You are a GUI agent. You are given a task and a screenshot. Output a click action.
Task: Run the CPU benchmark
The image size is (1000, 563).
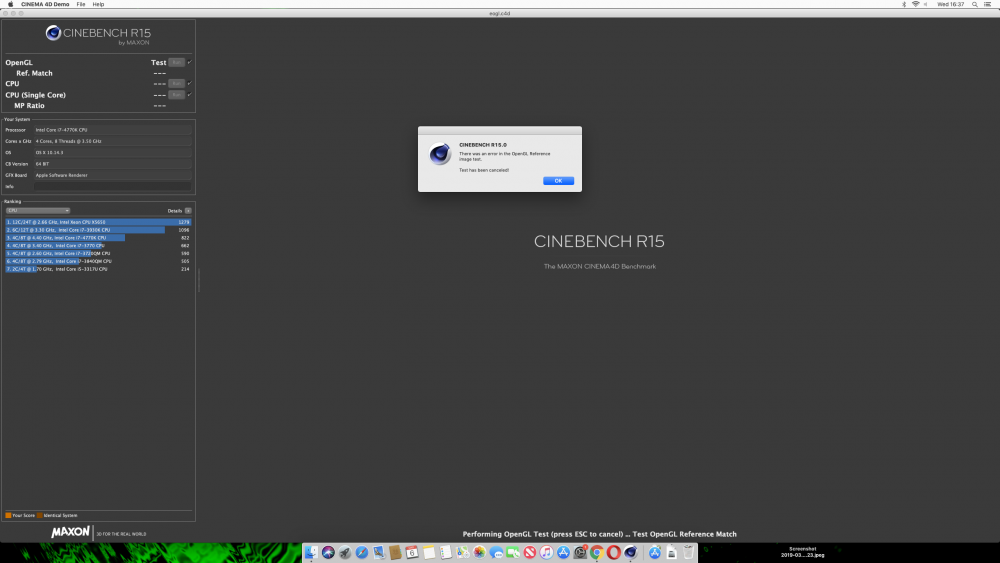(x=176, y=83)
